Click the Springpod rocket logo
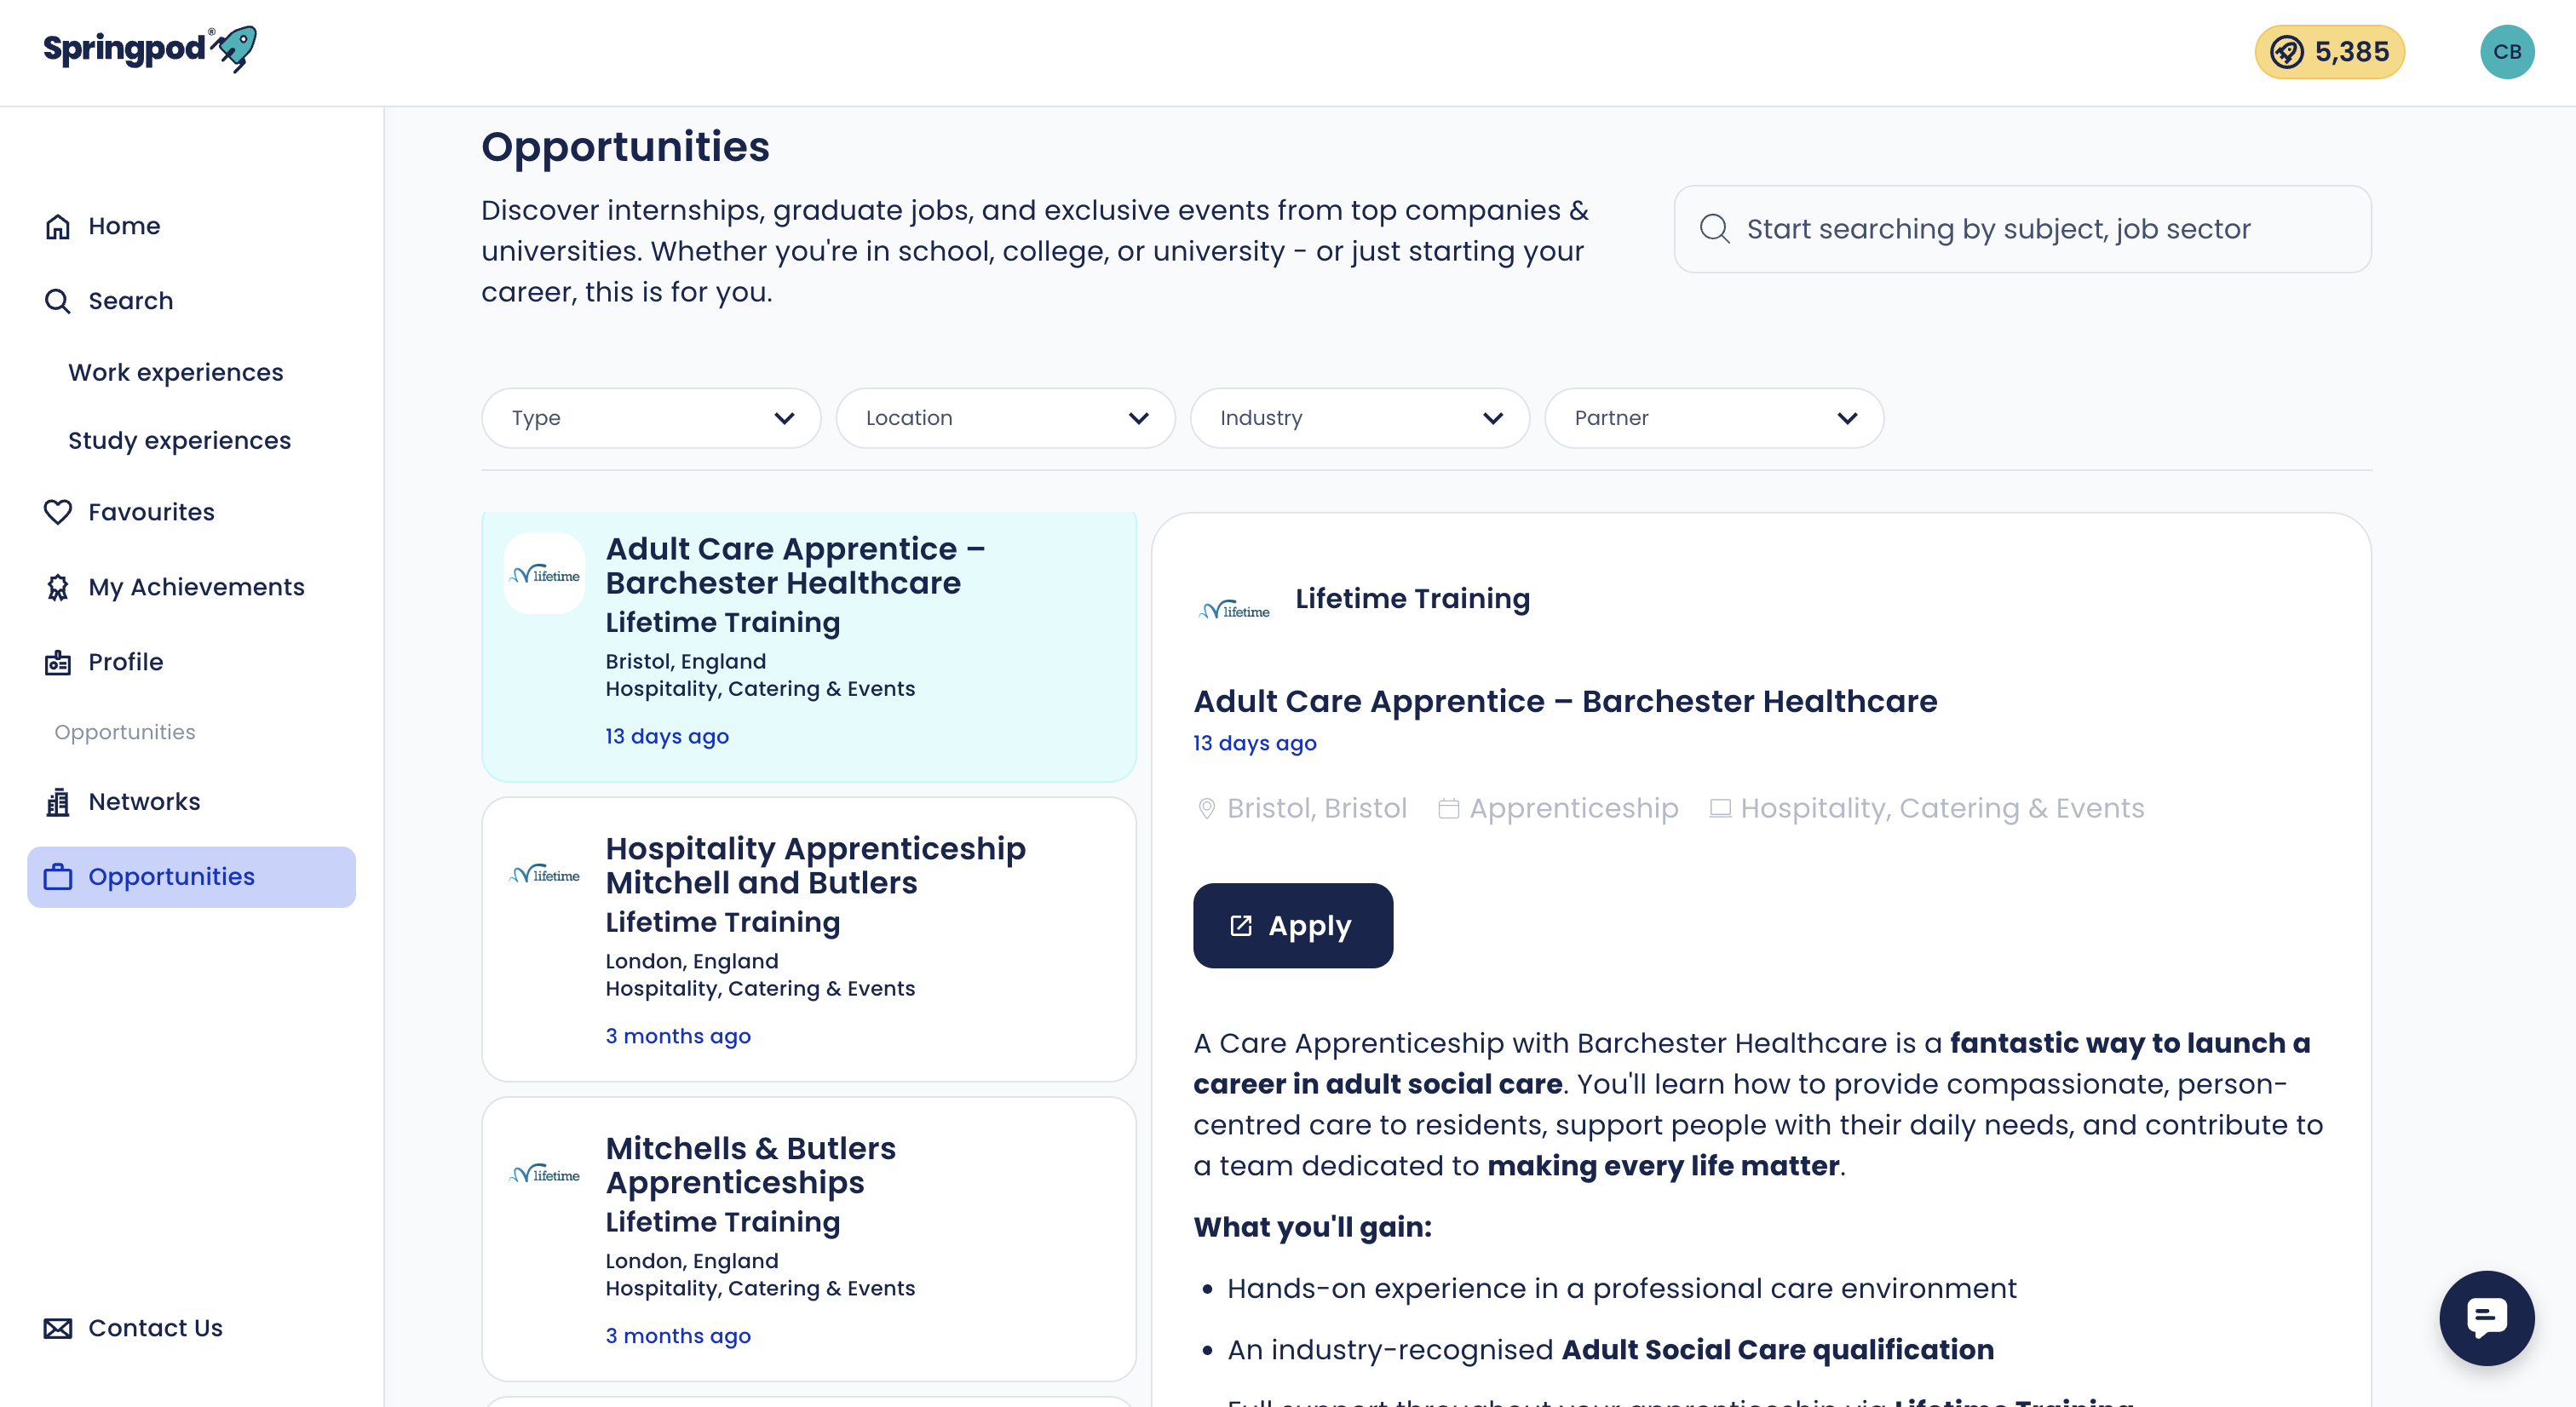 [150, 49]
